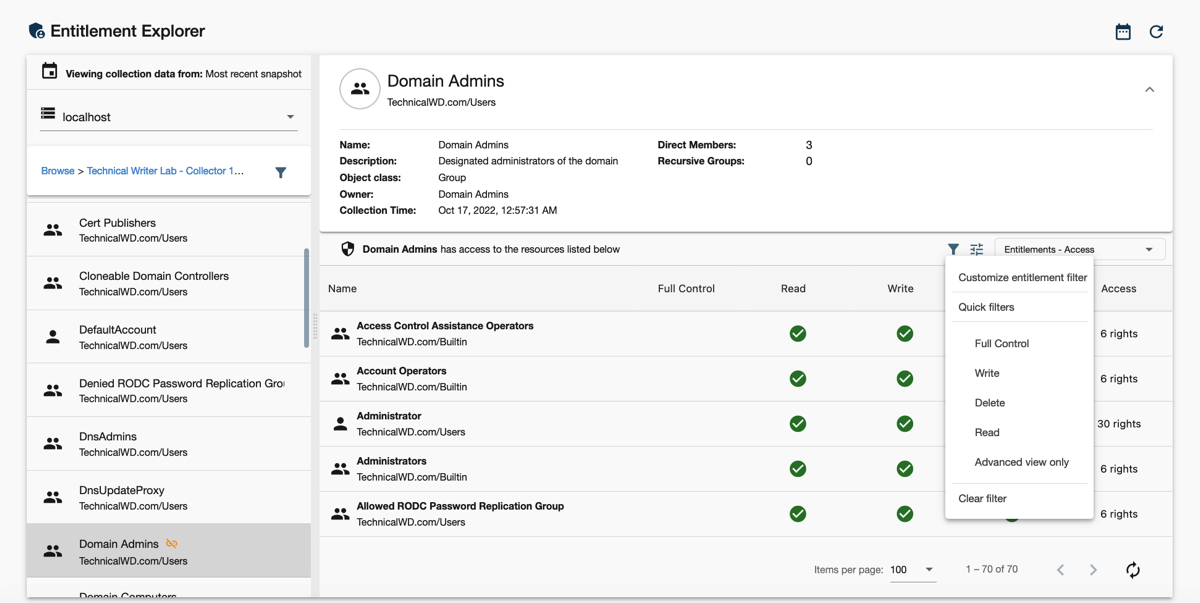The height and width of the screenshot is (603, 1200).
Task: Open the Entitlements - Access dropdown
Action: 1078,249
